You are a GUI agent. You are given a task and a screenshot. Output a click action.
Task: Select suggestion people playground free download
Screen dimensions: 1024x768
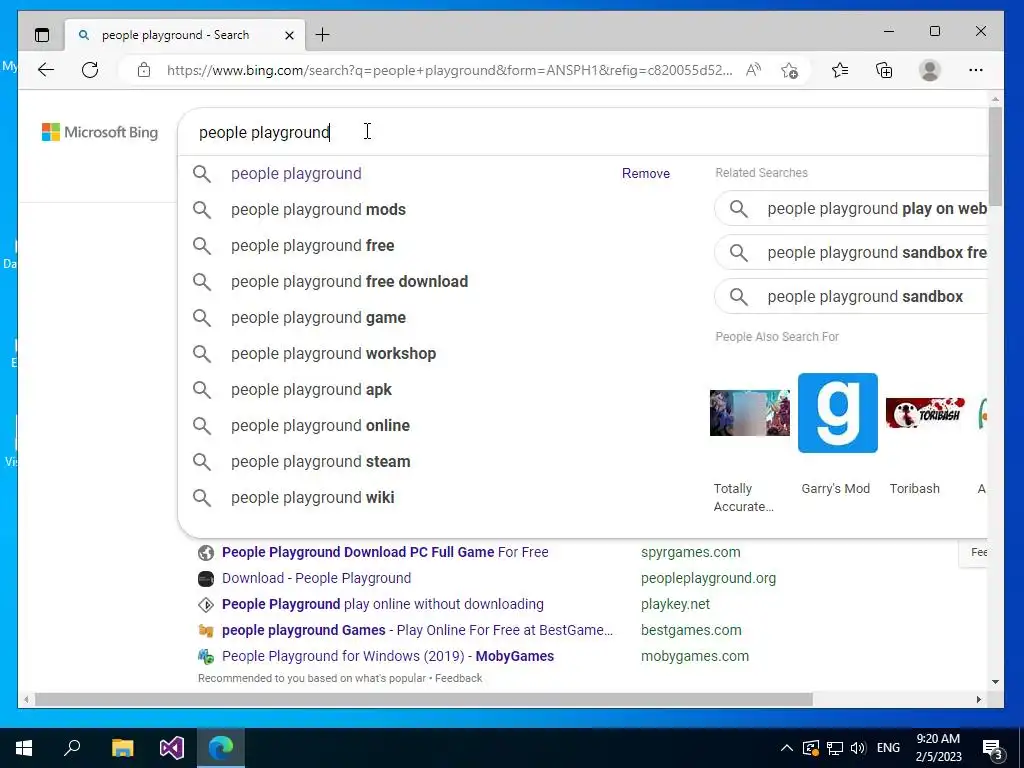coord(349,281)
